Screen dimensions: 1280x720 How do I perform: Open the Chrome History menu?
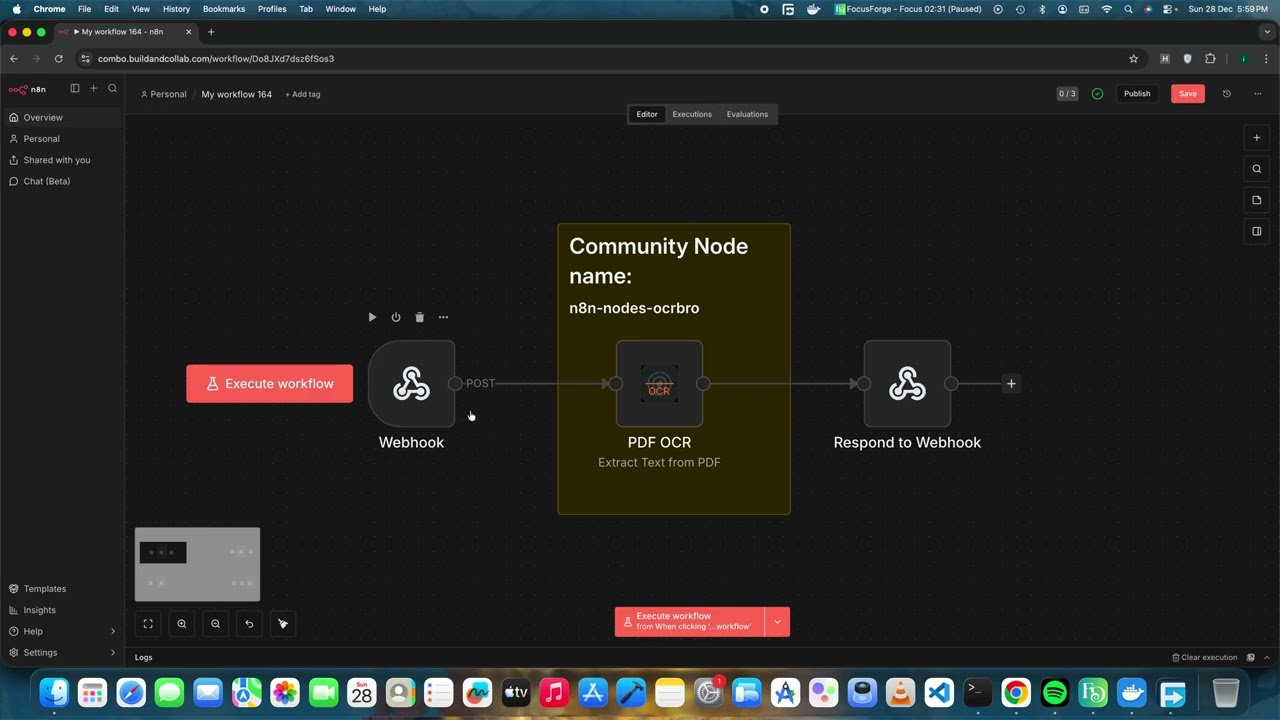(176, 9)
